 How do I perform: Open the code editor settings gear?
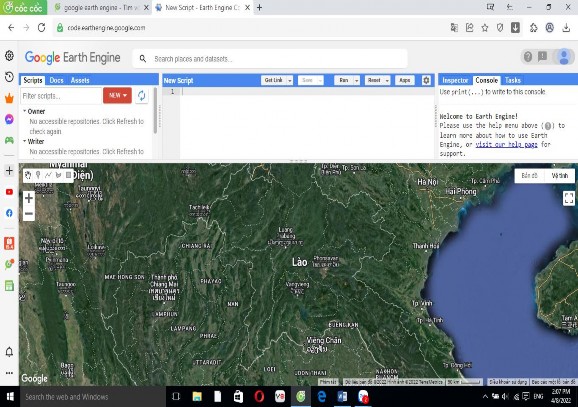426,80
